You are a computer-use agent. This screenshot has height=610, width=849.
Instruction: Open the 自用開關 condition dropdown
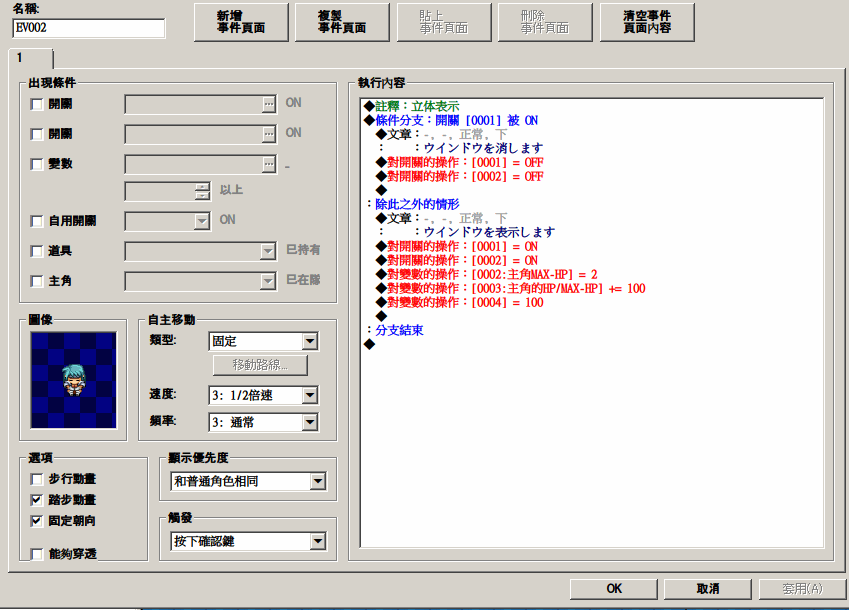pos(167,221)
